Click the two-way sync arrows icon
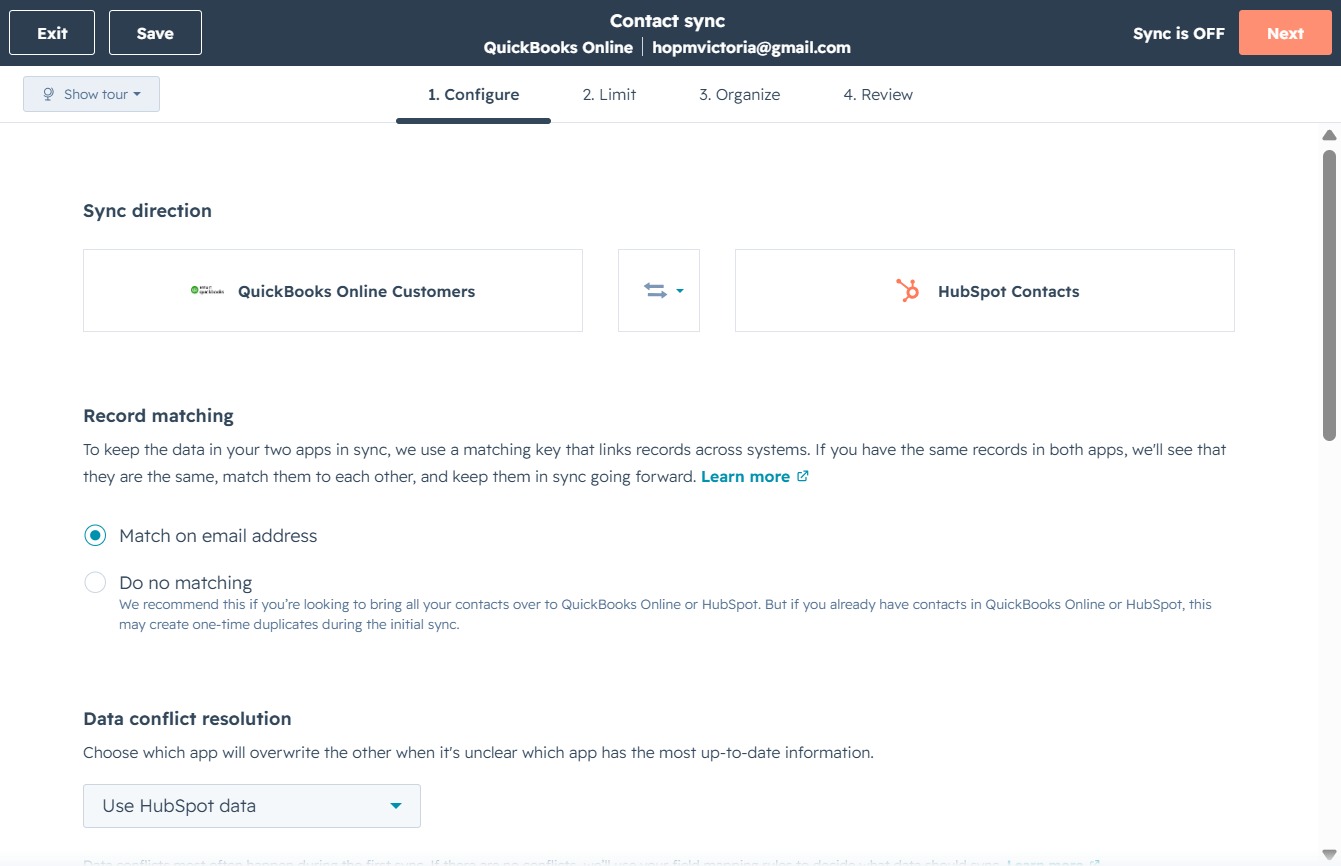This screenshot has width=1341, height=866. point(655,291)
